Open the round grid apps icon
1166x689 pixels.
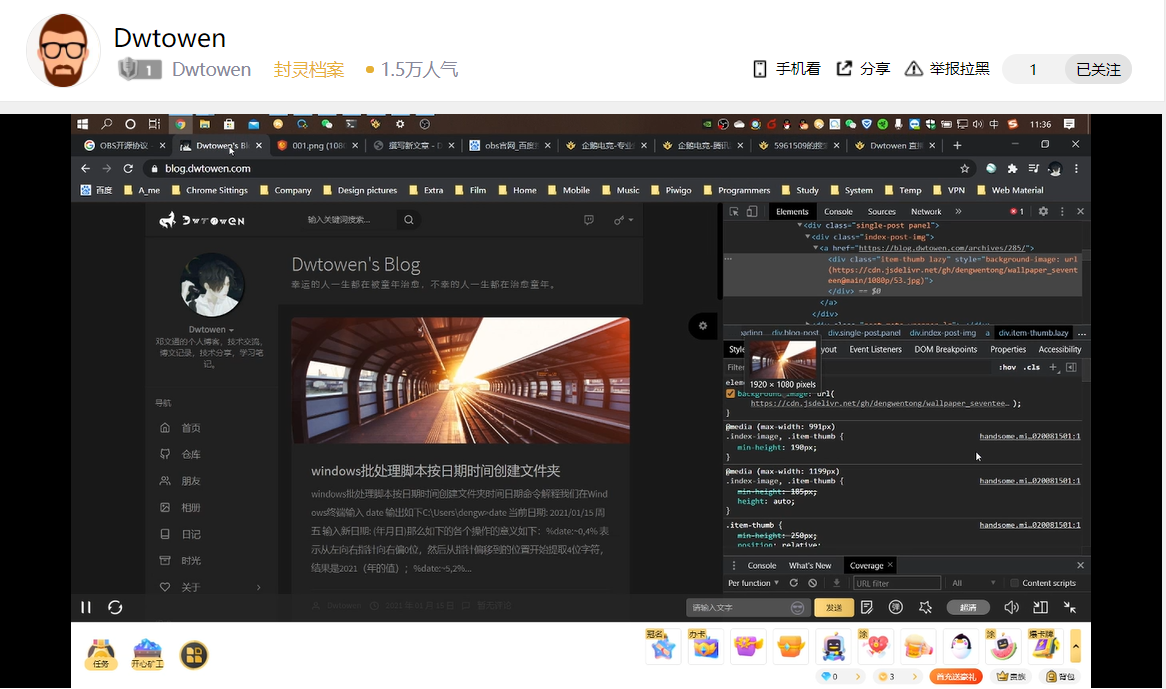[x=193, y=655]
